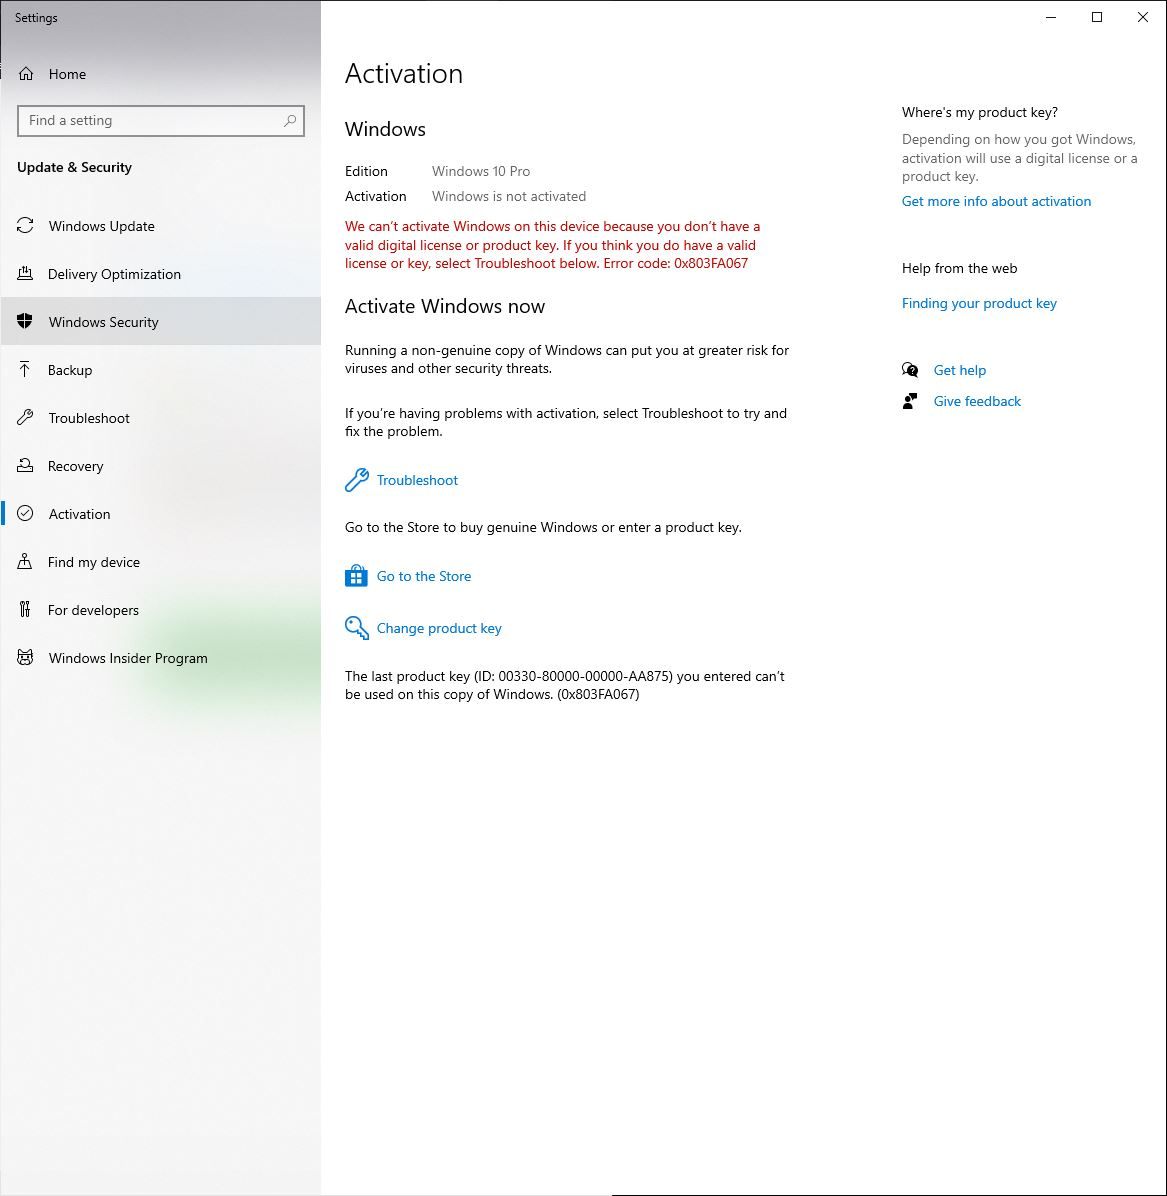Screen dimensions: 1167x1196
Task: Click the Store shopping bag icon
Action: [356, 576]
